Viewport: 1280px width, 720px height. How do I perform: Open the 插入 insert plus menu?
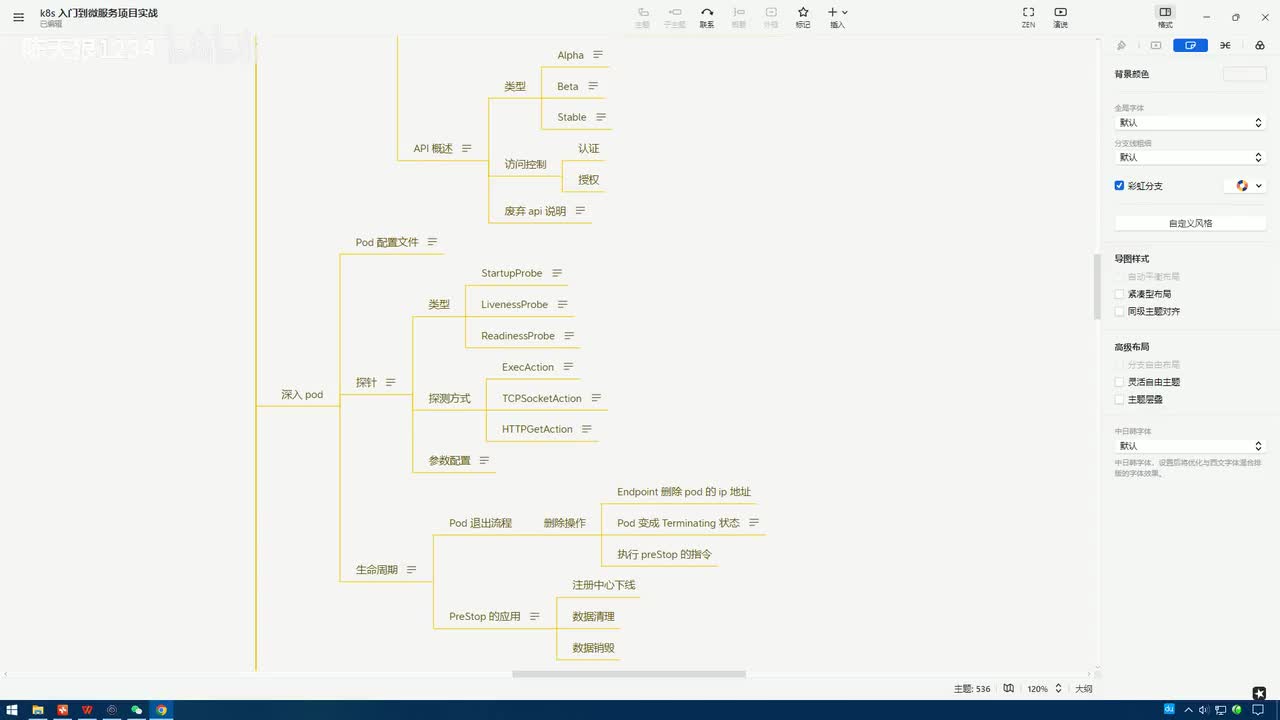(x=838, y=17)
